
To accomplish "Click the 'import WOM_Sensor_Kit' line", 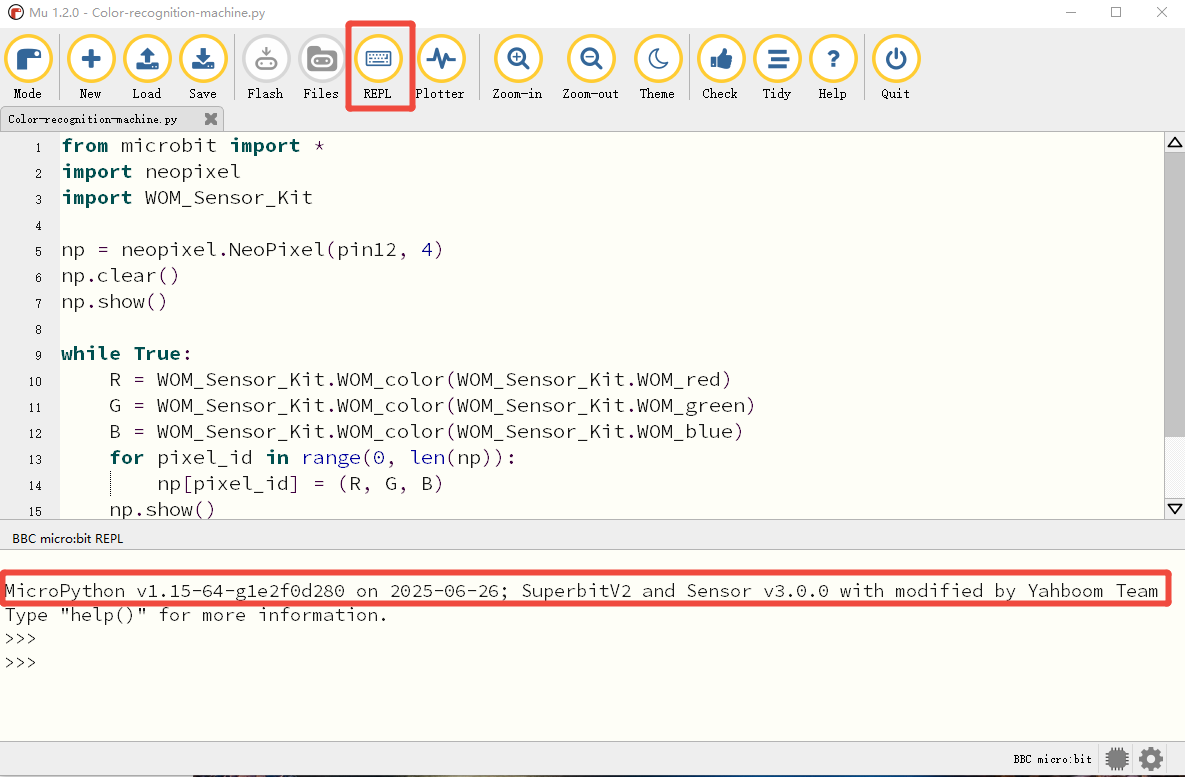I will pyautogui.click(x=187, y=197).
